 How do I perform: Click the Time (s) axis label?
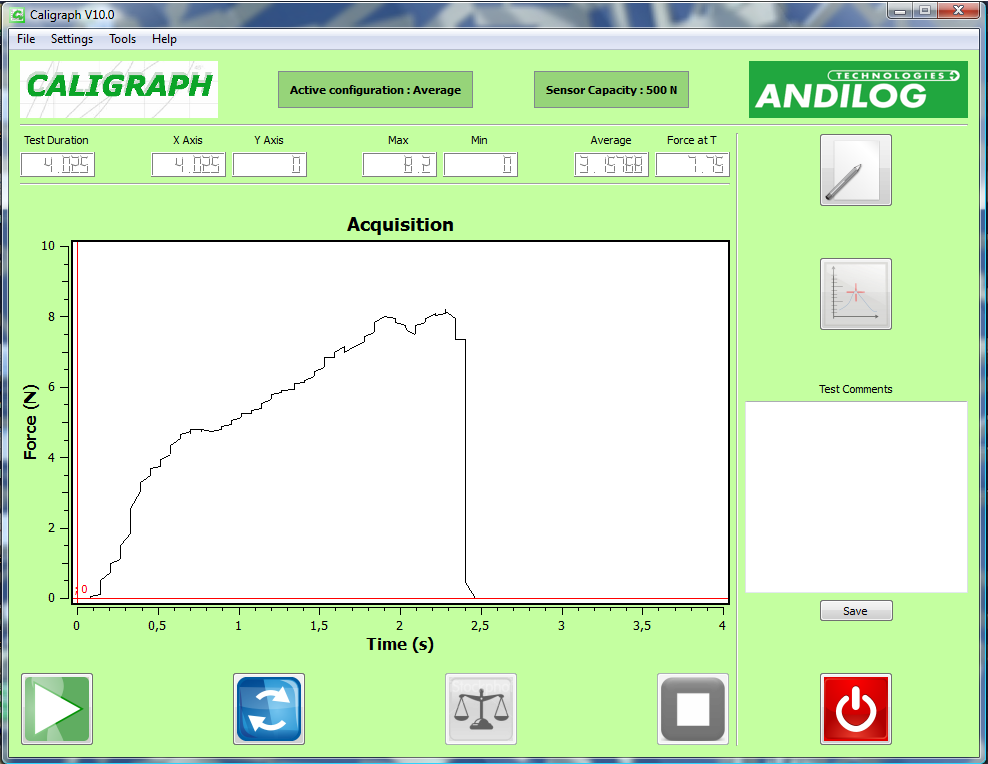tap(400, 644)
